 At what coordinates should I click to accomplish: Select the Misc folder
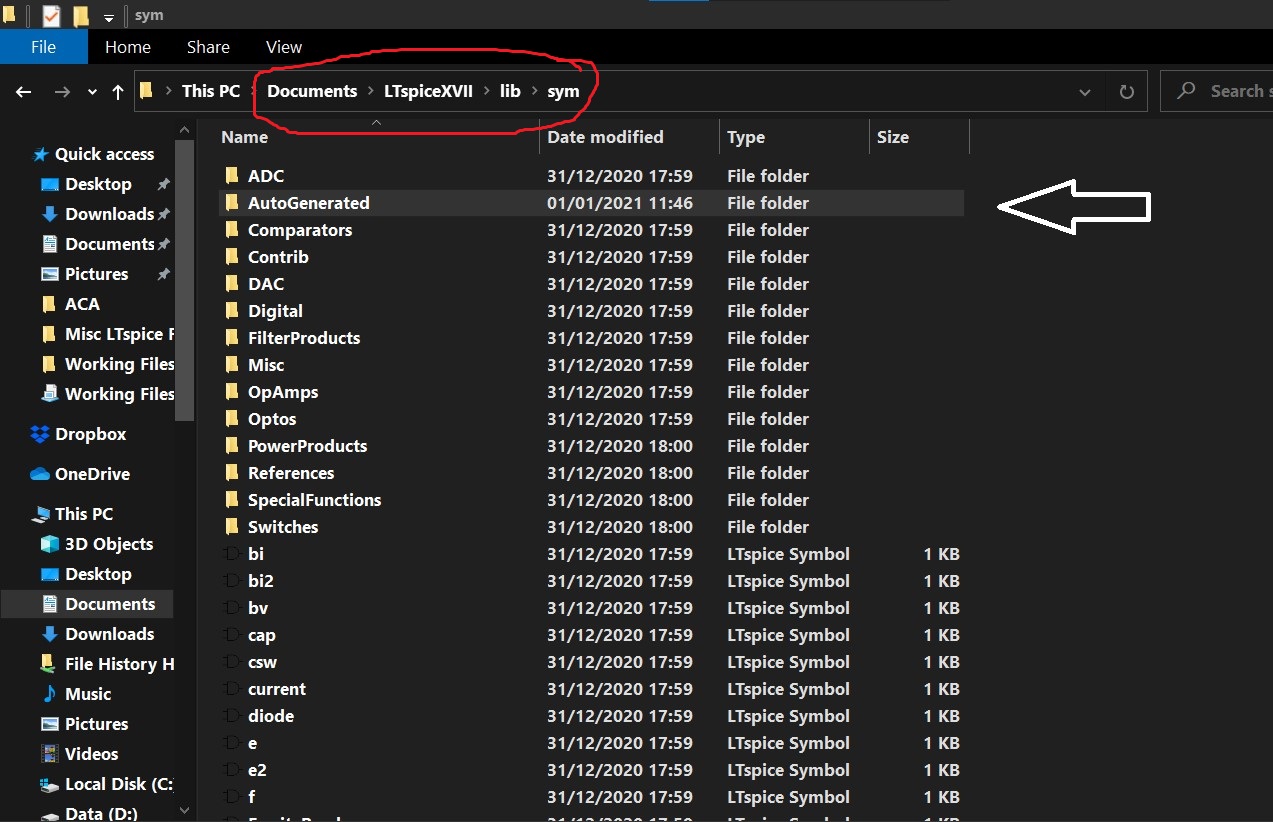590,365
